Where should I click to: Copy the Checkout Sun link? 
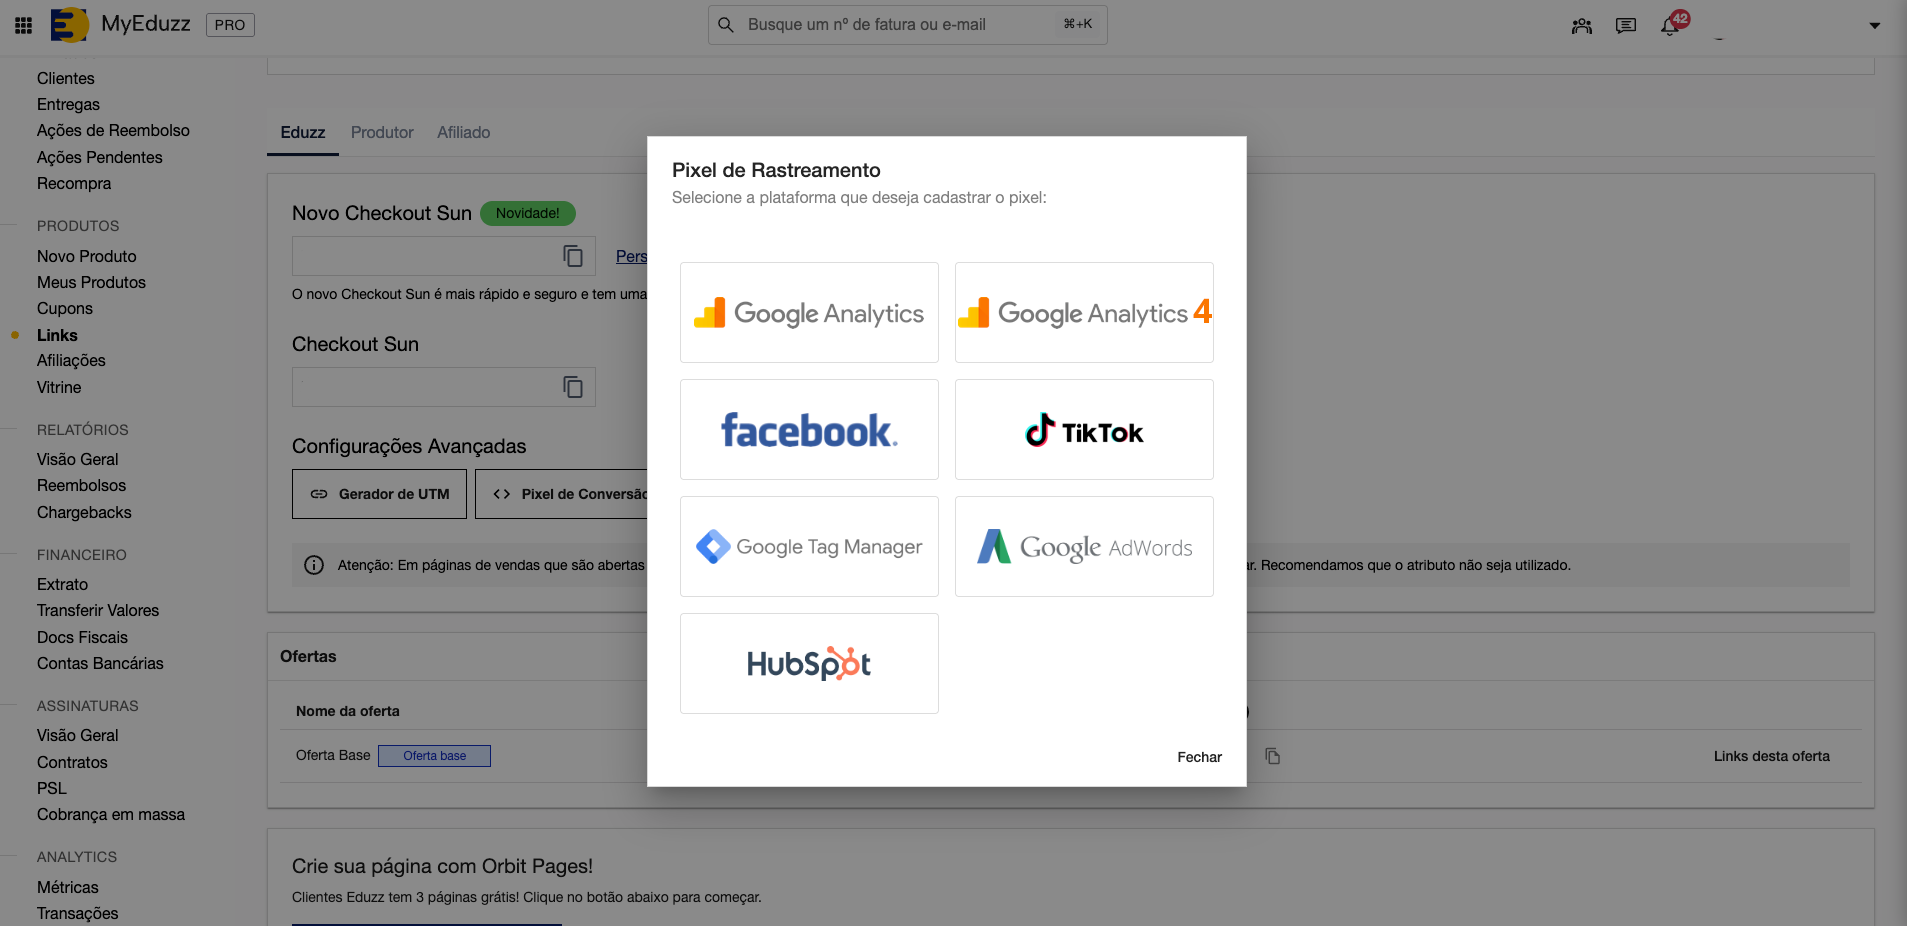tap(573, 387)
